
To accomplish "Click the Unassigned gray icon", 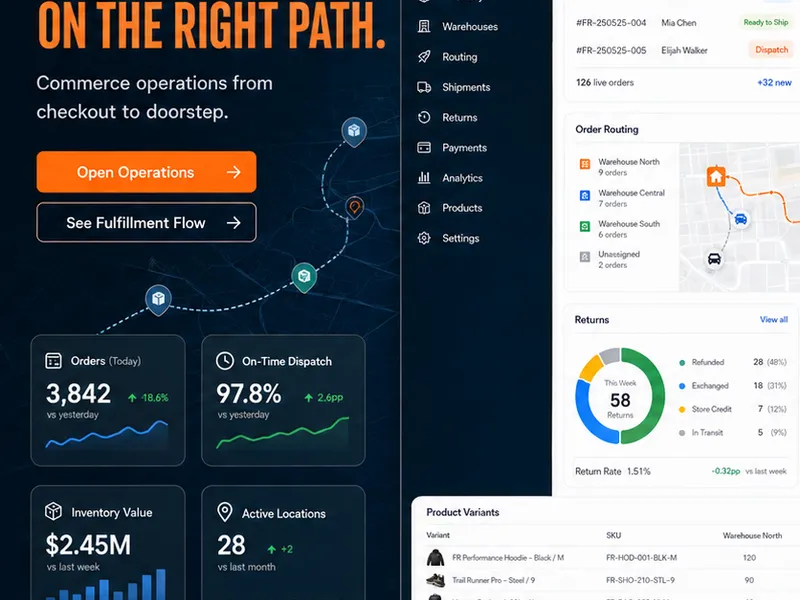I will (585, 257).
